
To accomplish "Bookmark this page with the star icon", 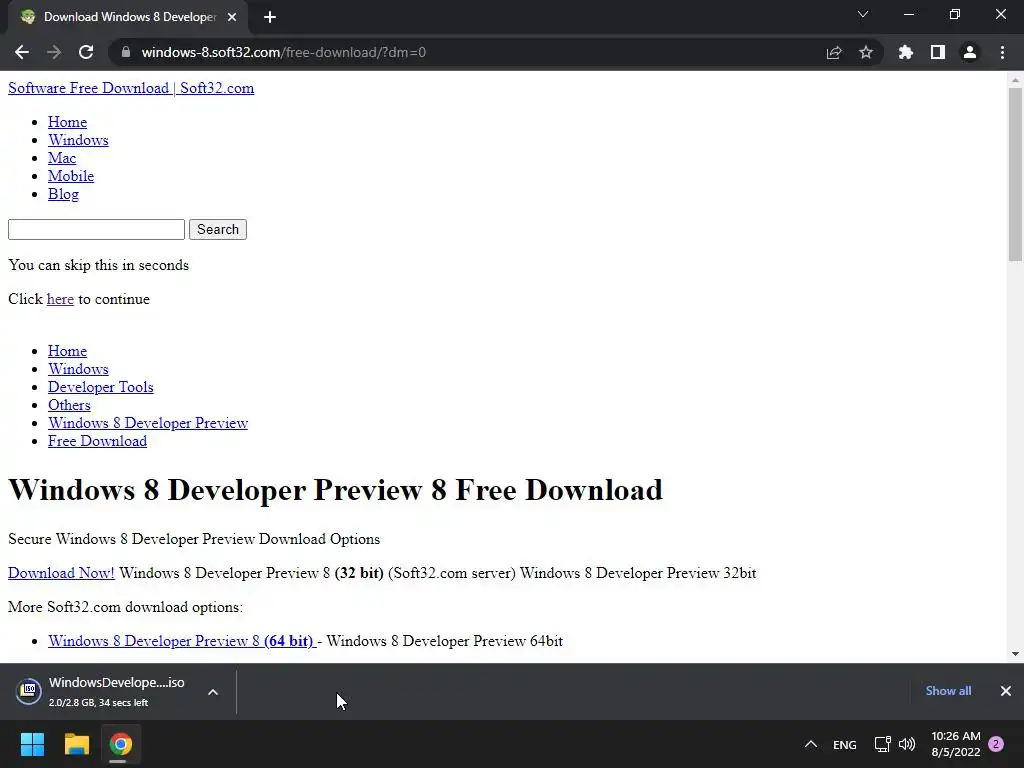I will tap(866, 52).
